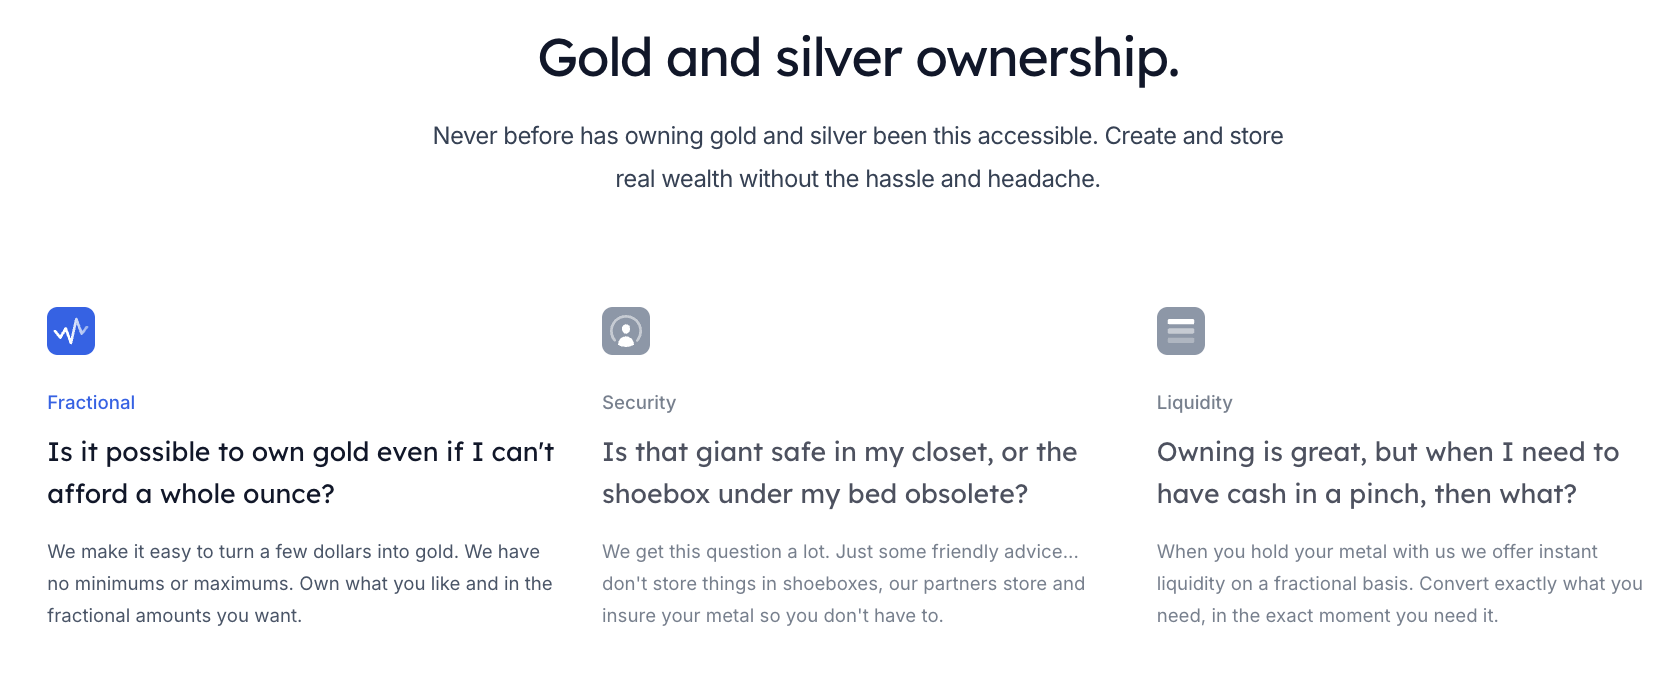This screenshot has height=700, width=1680.
Task: Switch to the Security tab label
Action: [x=639, y=402]
